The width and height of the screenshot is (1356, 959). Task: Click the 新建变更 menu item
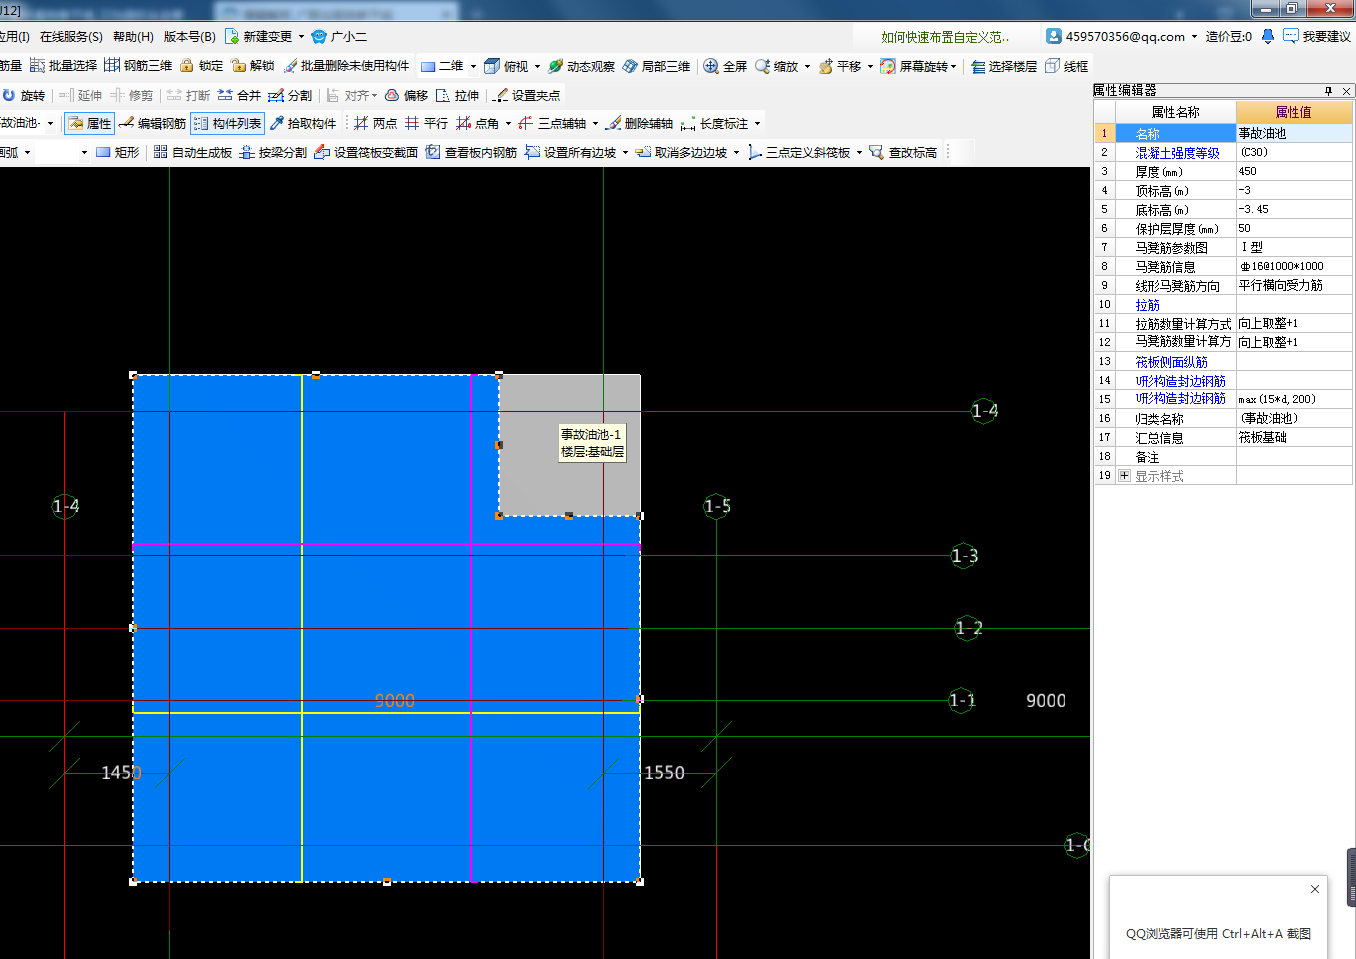click(x=259, y=37)
